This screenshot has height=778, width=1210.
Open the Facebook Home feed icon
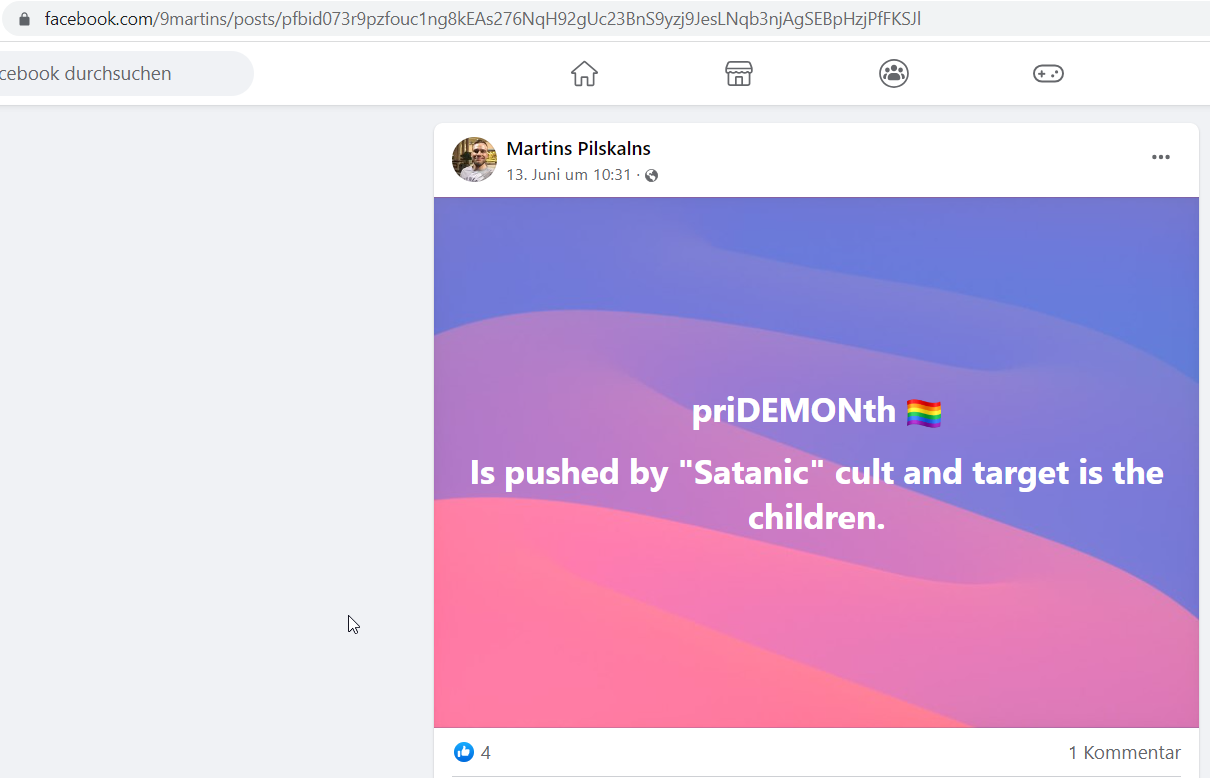pos(584,73)
